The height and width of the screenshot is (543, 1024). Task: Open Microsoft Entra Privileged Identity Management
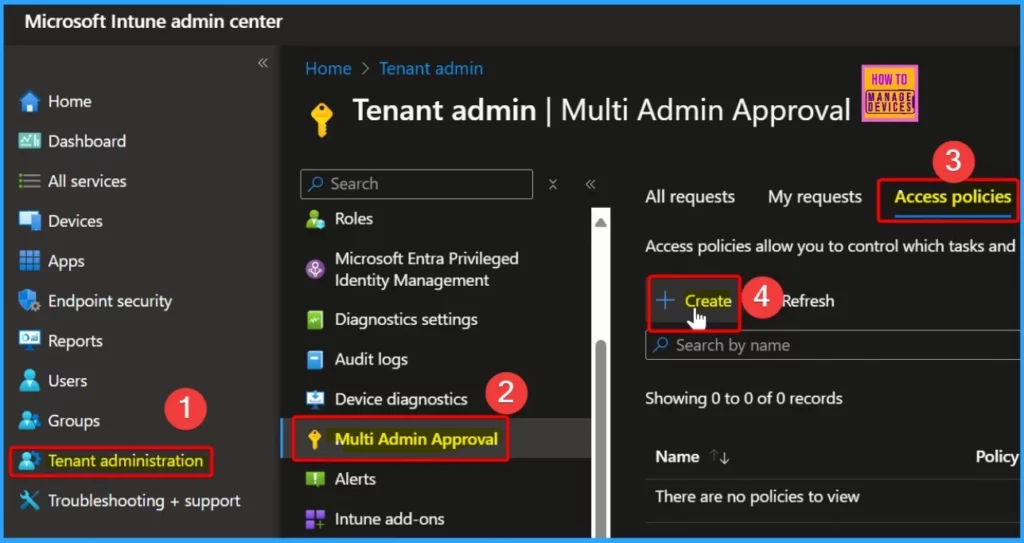426,269
